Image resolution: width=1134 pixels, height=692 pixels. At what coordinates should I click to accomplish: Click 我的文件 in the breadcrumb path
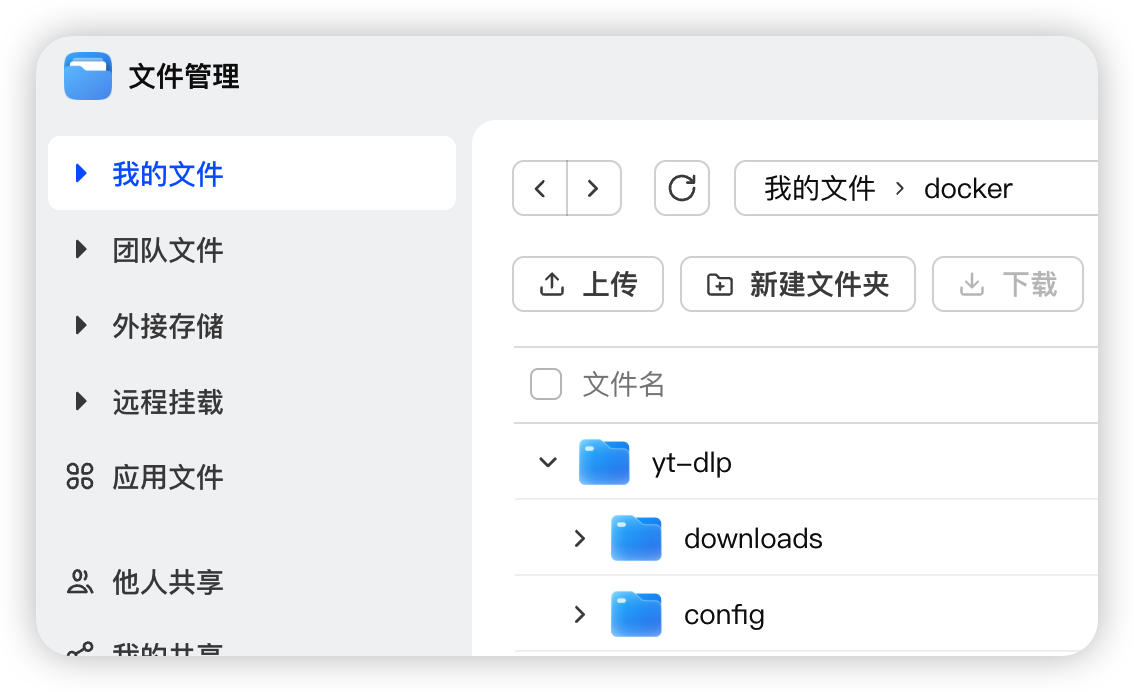pyautogui.click(x=819, y=188)
